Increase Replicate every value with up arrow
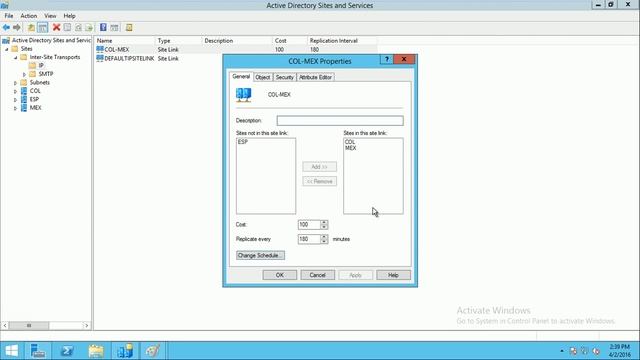 click(324, 237)
